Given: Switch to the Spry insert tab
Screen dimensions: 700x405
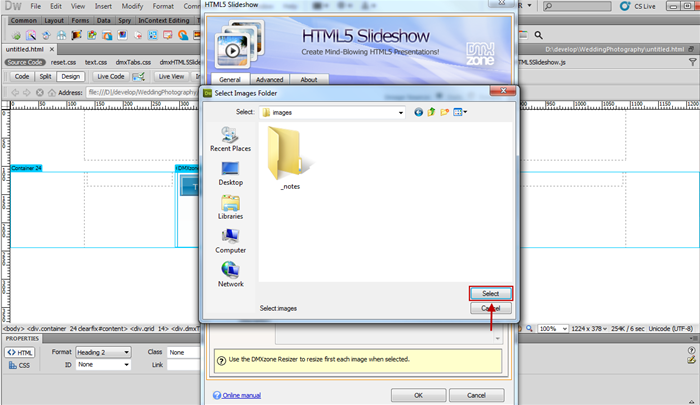Looking at the screenshot, I should pyautogui.click(x=125, y=21).
